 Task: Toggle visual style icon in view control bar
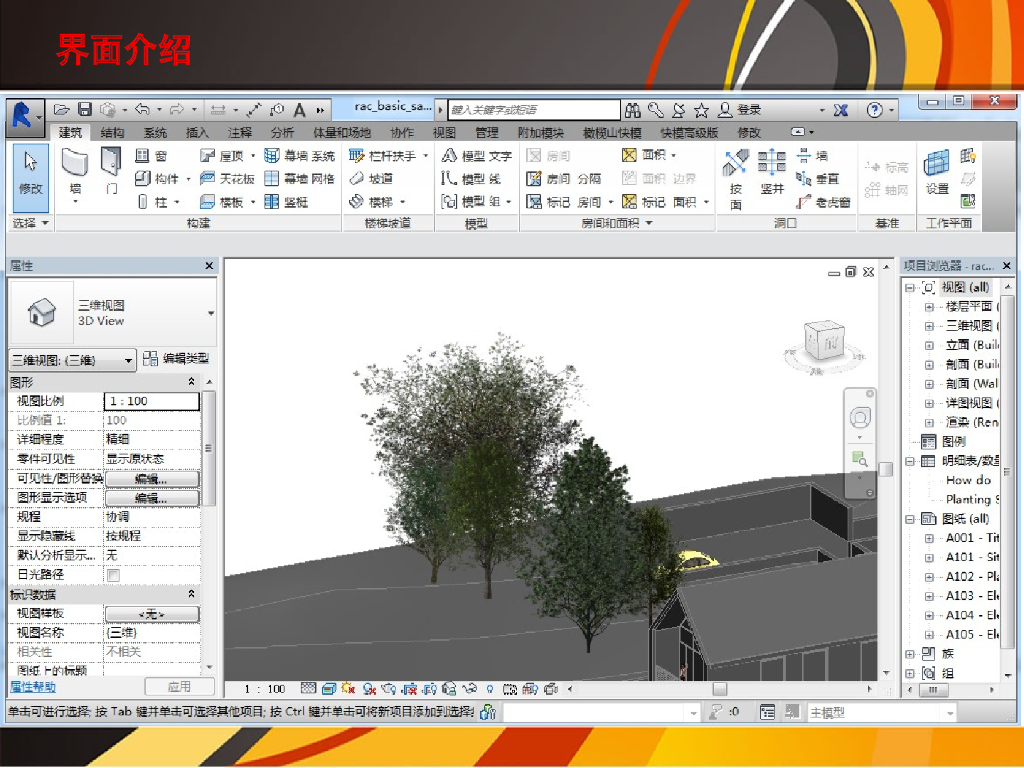[328, 689]
